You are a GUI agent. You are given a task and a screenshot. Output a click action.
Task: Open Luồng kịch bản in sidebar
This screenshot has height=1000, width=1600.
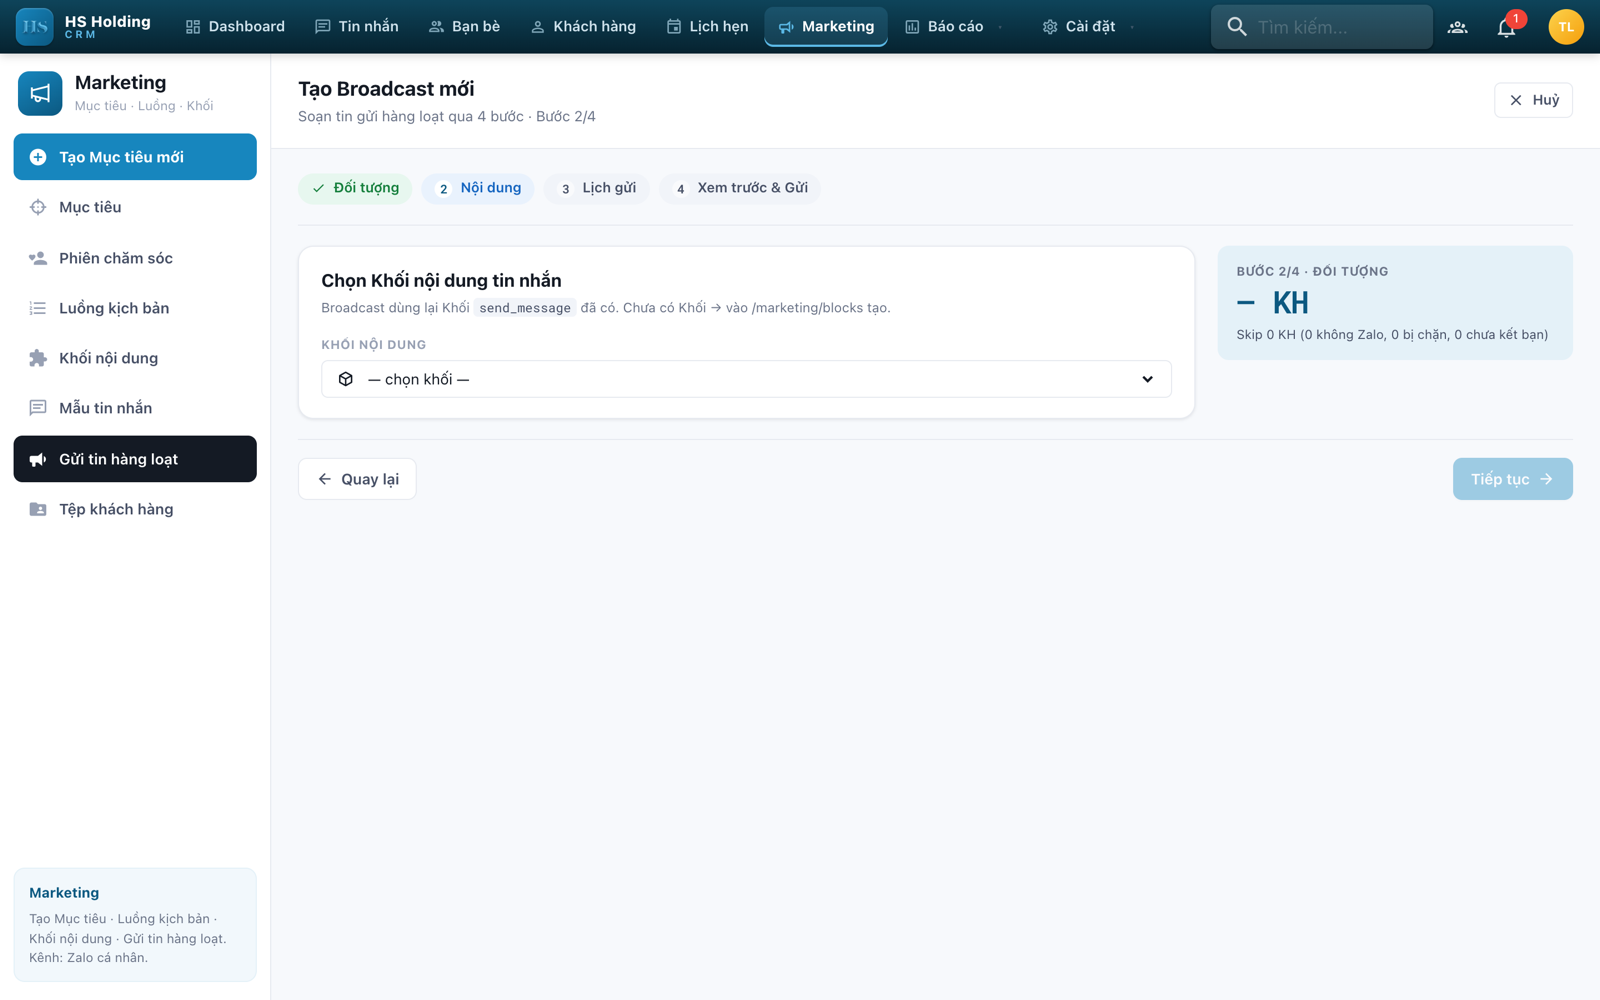135,308
